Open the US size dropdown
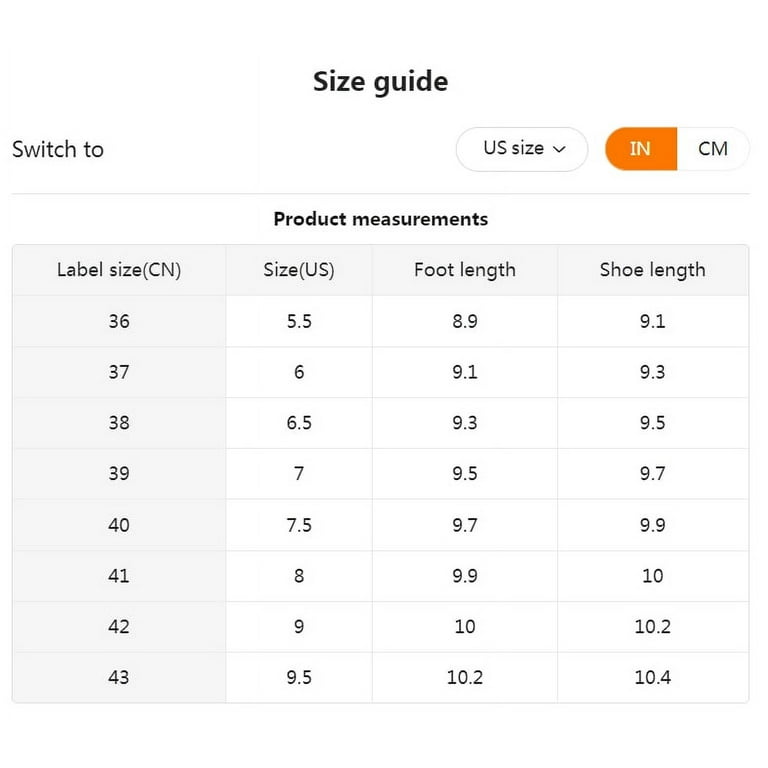Screen dimensions: 768x768 (522, 149)
